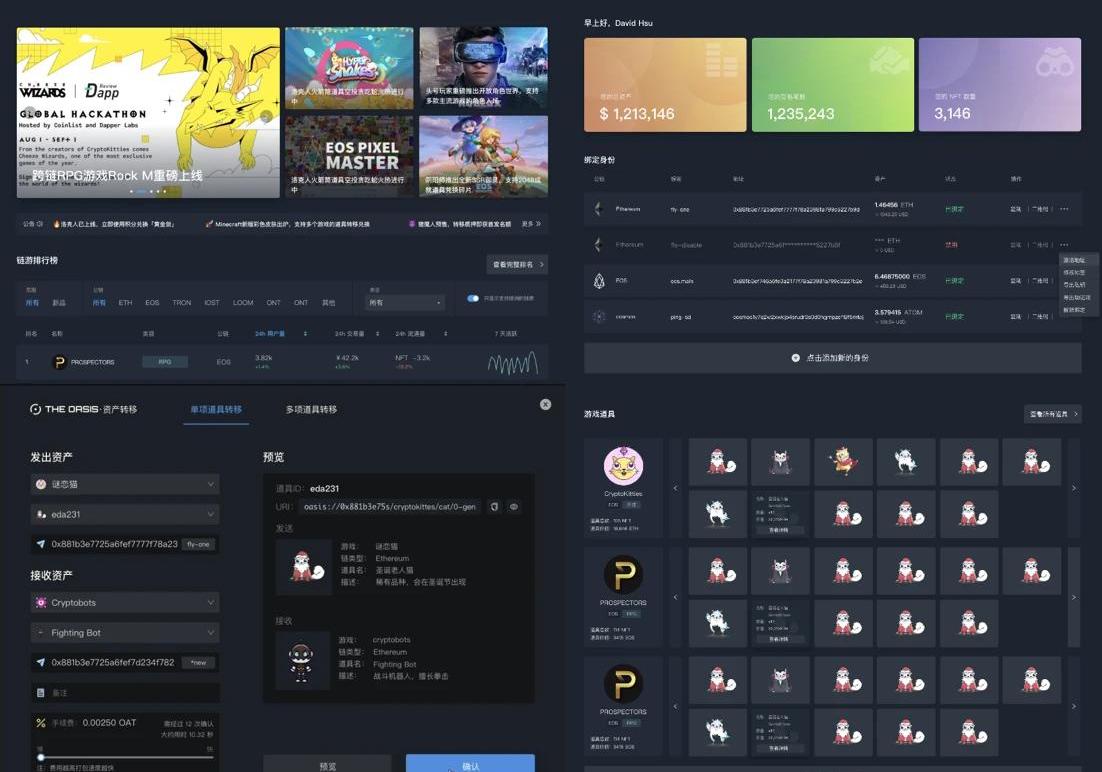Click the eye icon beside the URI
This screenshot has width=1102, height=772.
tap(514, 507)
